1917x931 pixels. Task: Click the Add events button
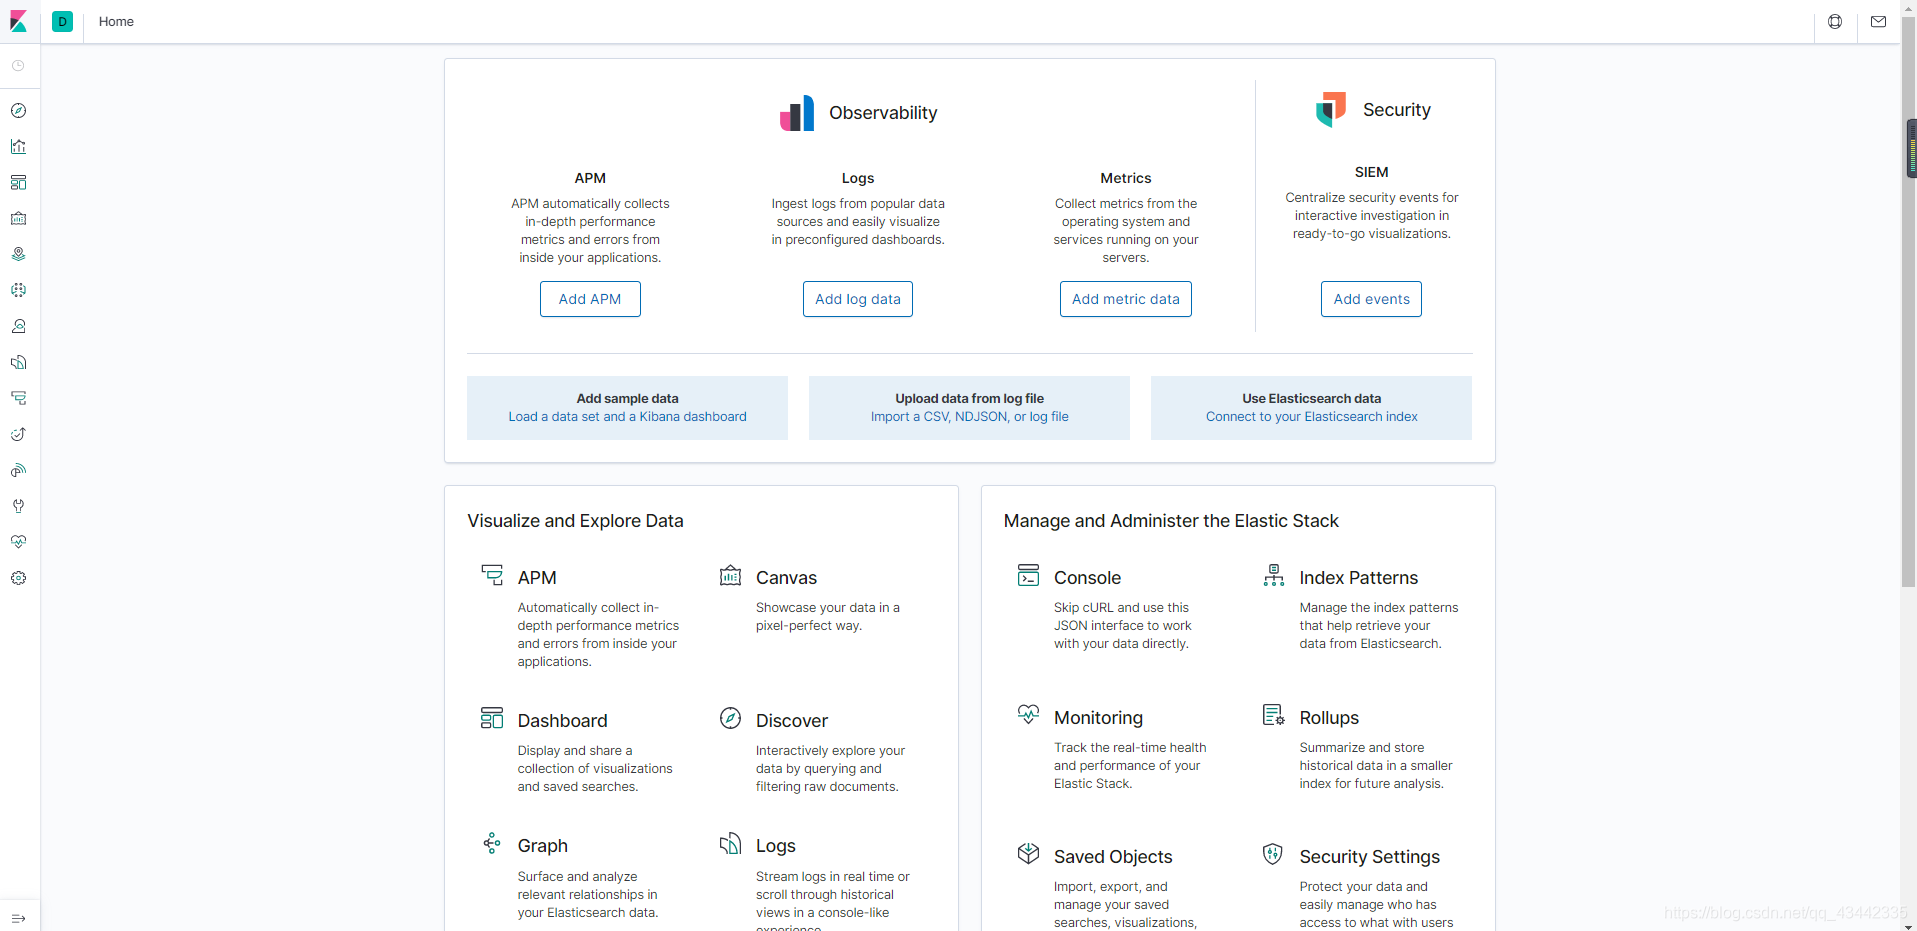[1371, 299]
